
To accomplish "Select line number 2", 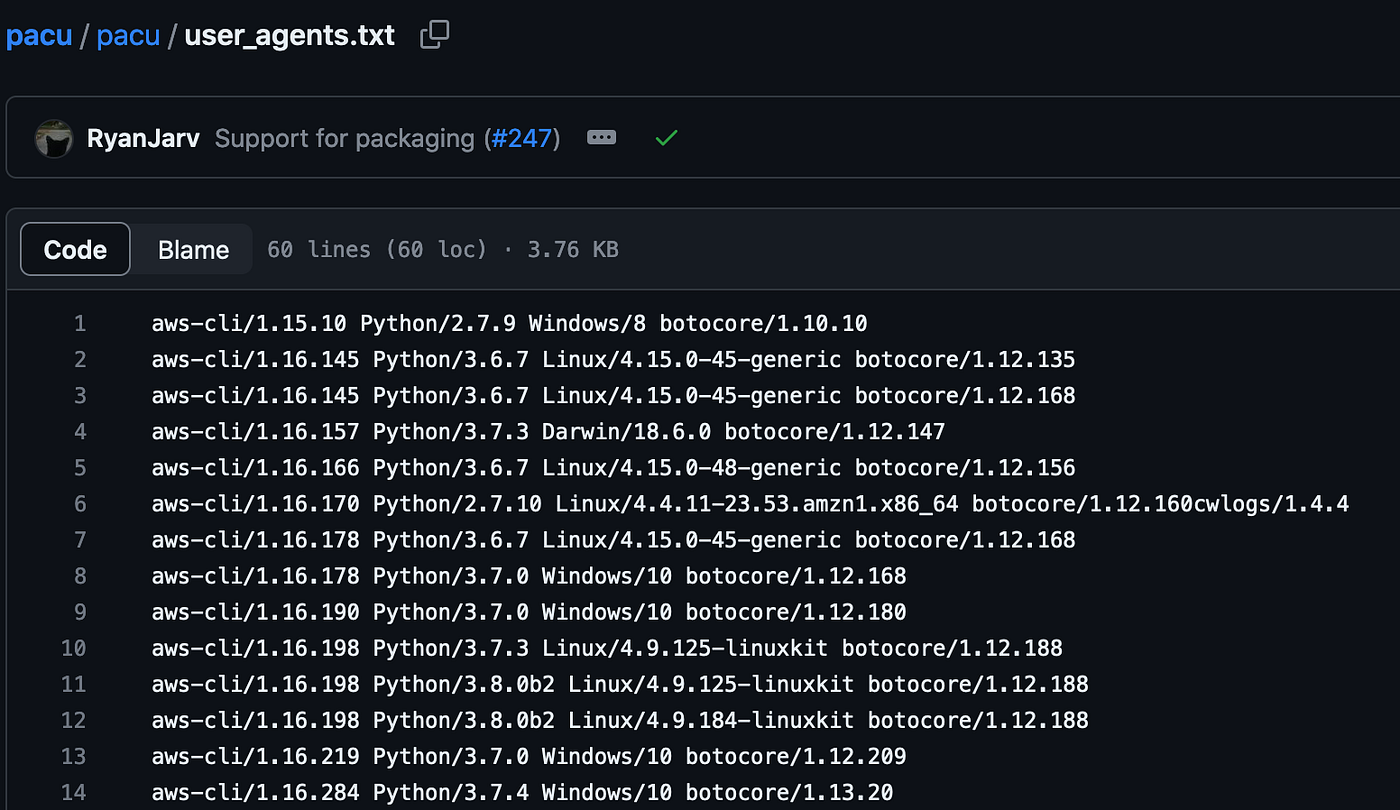I will click(79, 360).
